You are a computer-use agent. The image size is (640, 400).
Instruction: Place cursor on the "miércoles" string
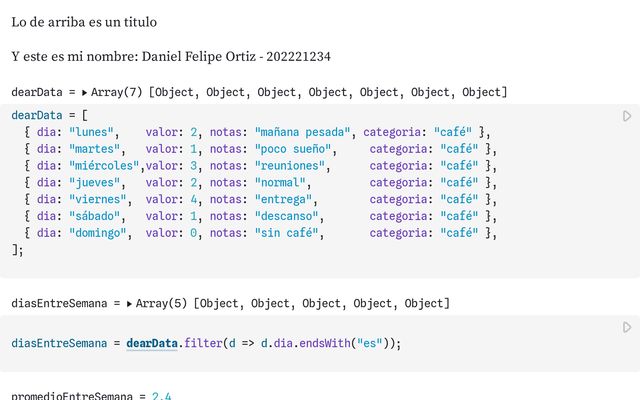(x=104, y=166)
